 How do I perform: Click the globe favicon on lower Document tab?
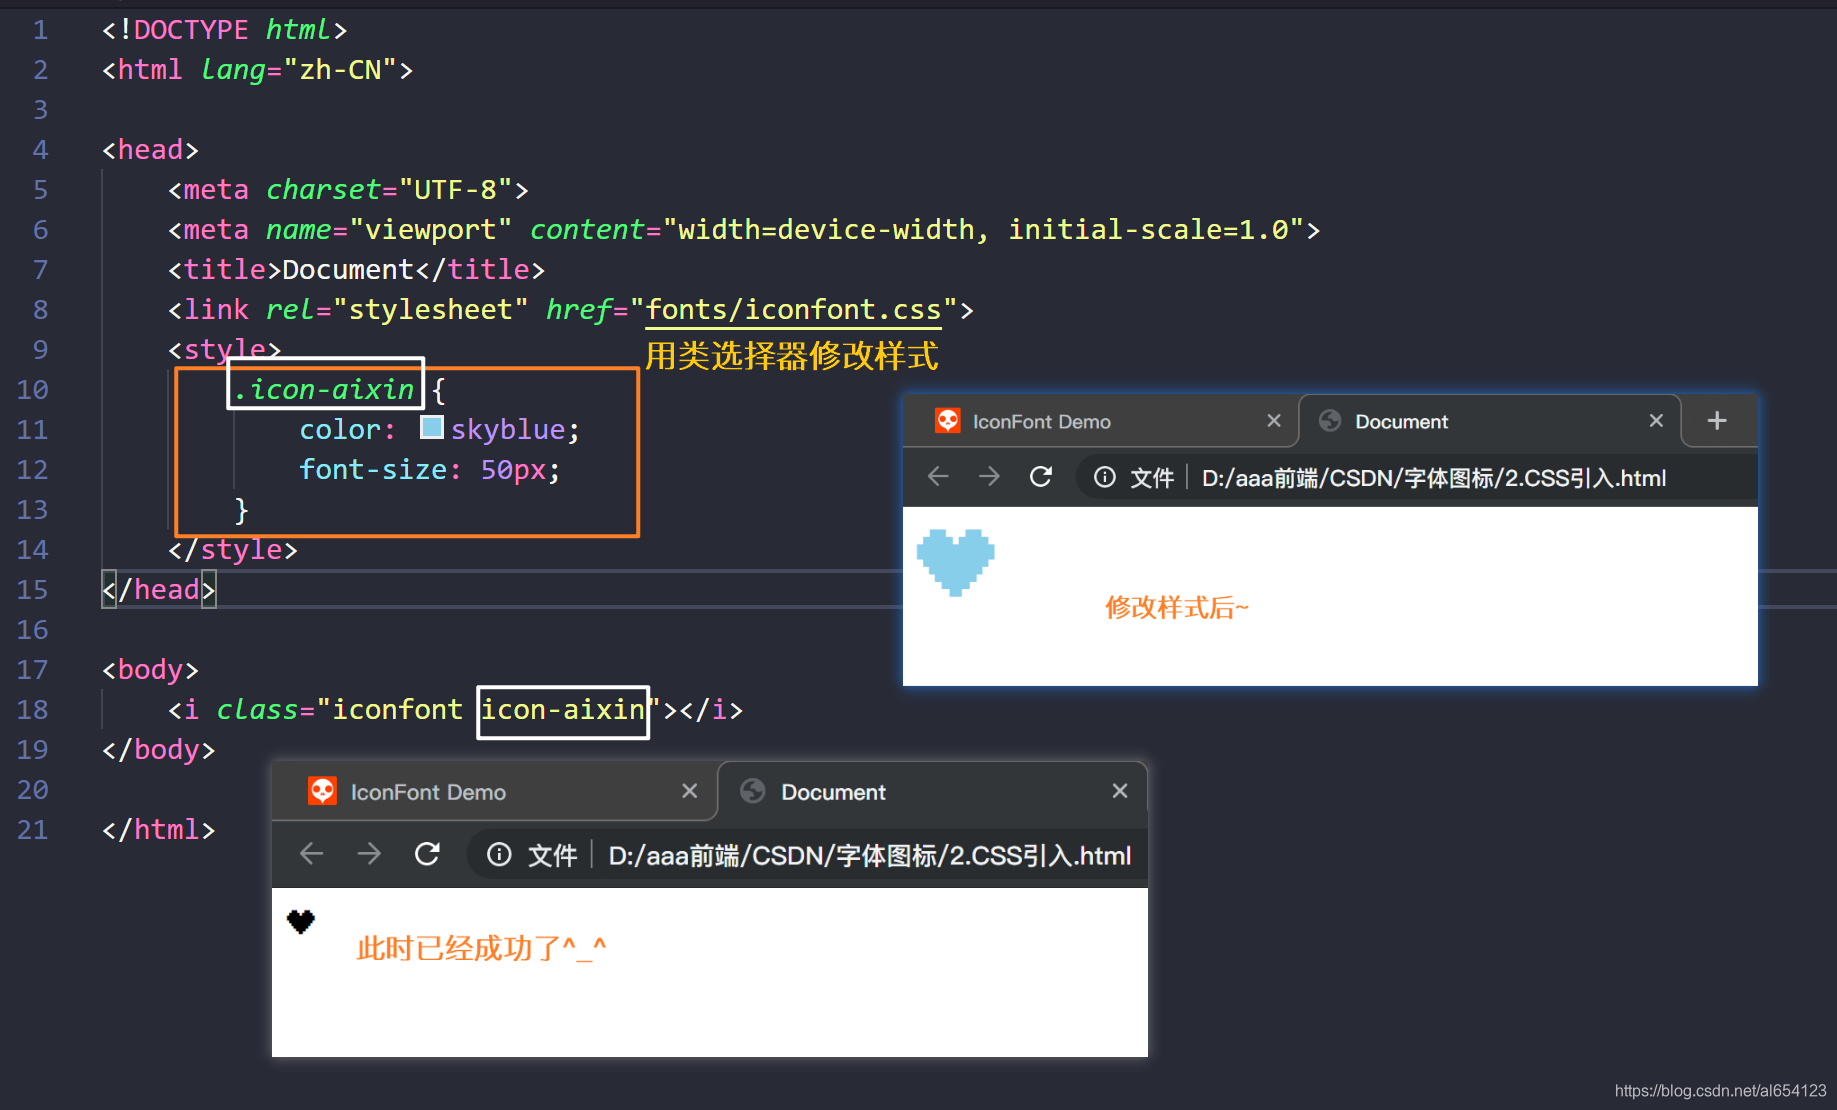(753, 791)
